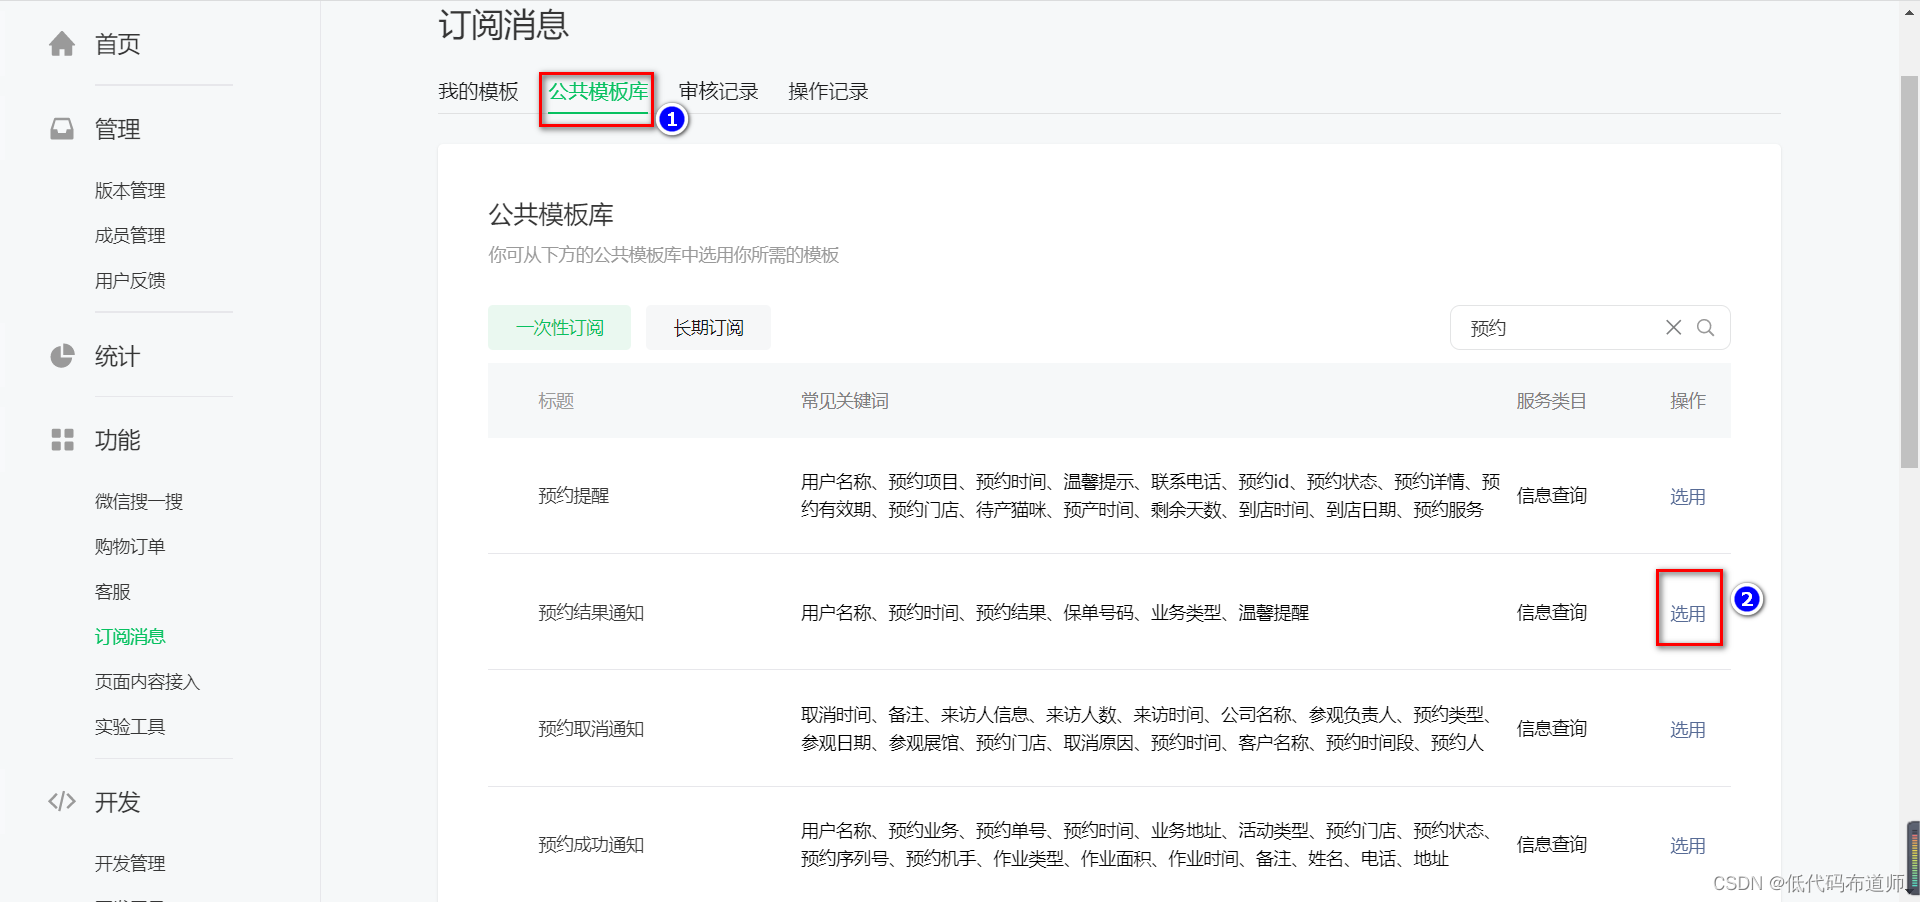Open 客服 in the sidebar
1920x902 pixels.
click(113, 591)
